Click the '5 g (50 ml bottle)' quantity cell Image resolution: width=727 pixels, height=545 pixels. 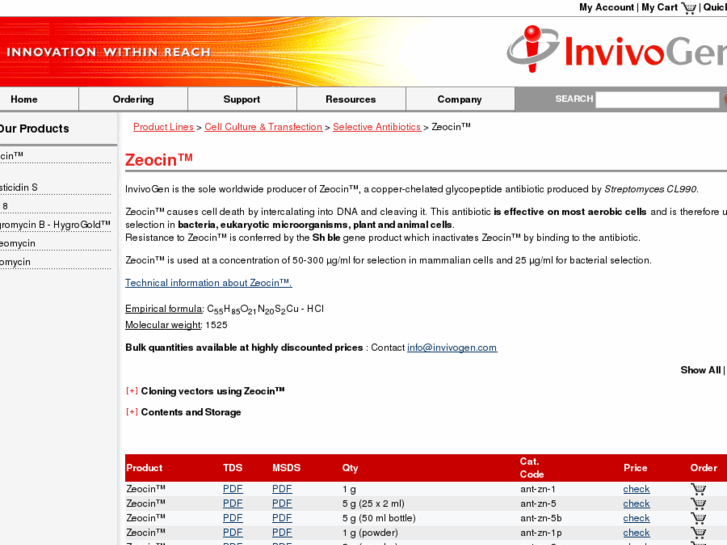(379, 518)
